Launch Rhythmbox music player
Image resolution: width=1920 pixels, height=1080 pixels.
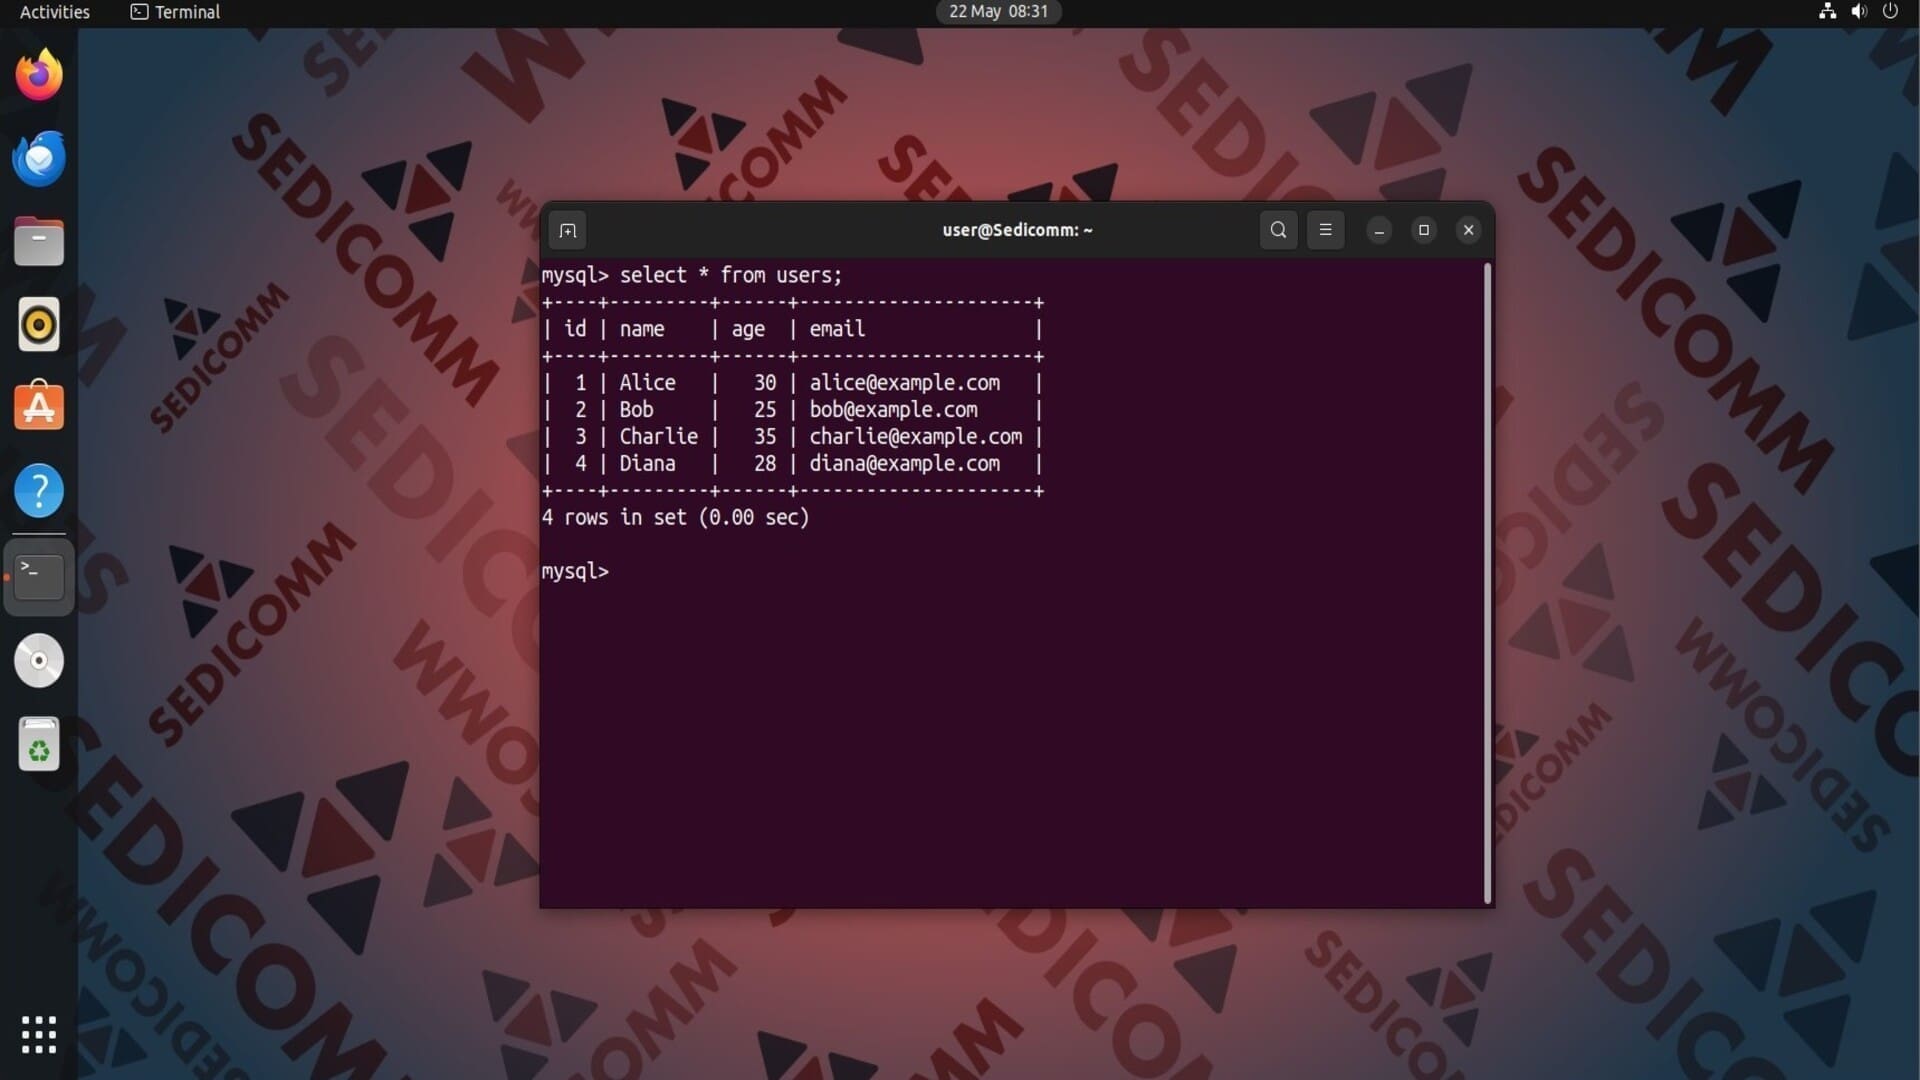39,325
